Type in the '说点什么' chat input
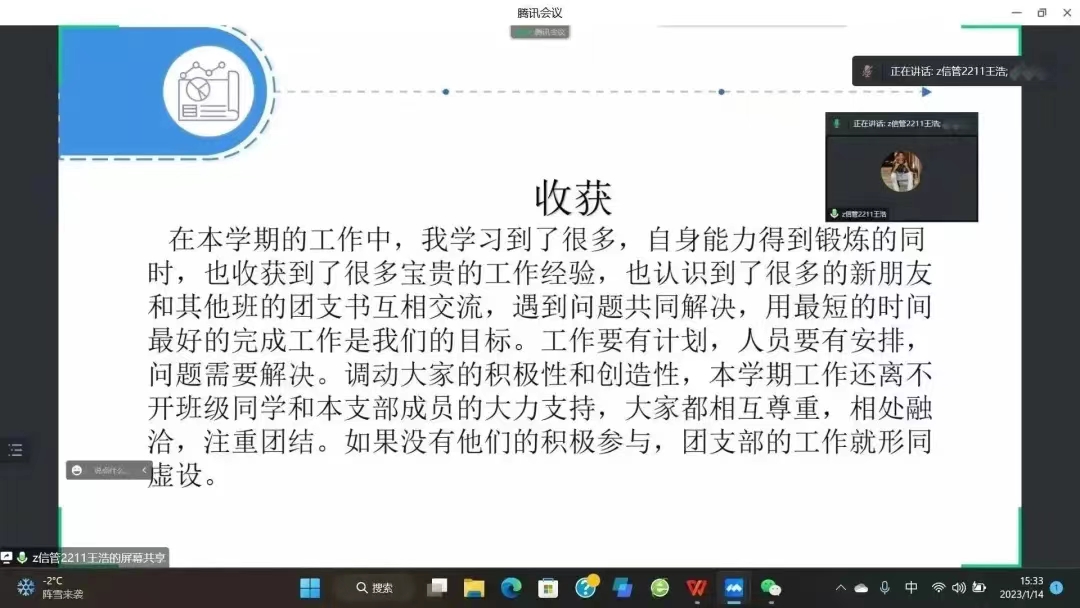The image size is (1080, 608). (x=112, y=470)
